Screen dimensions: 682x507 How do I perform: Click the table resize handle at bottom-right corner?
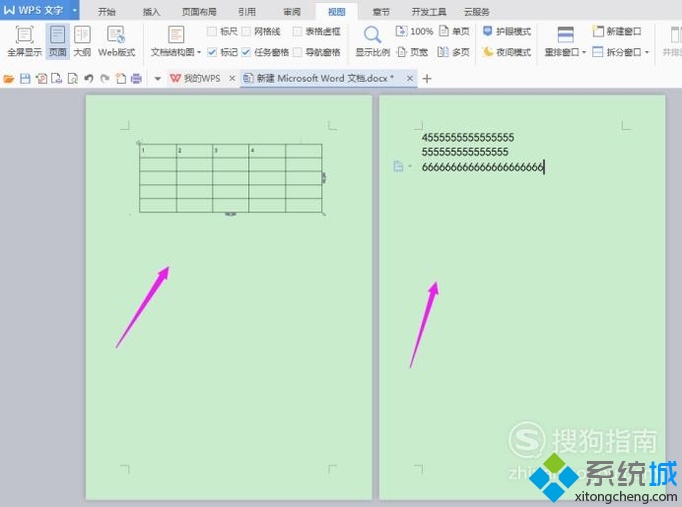324,213
